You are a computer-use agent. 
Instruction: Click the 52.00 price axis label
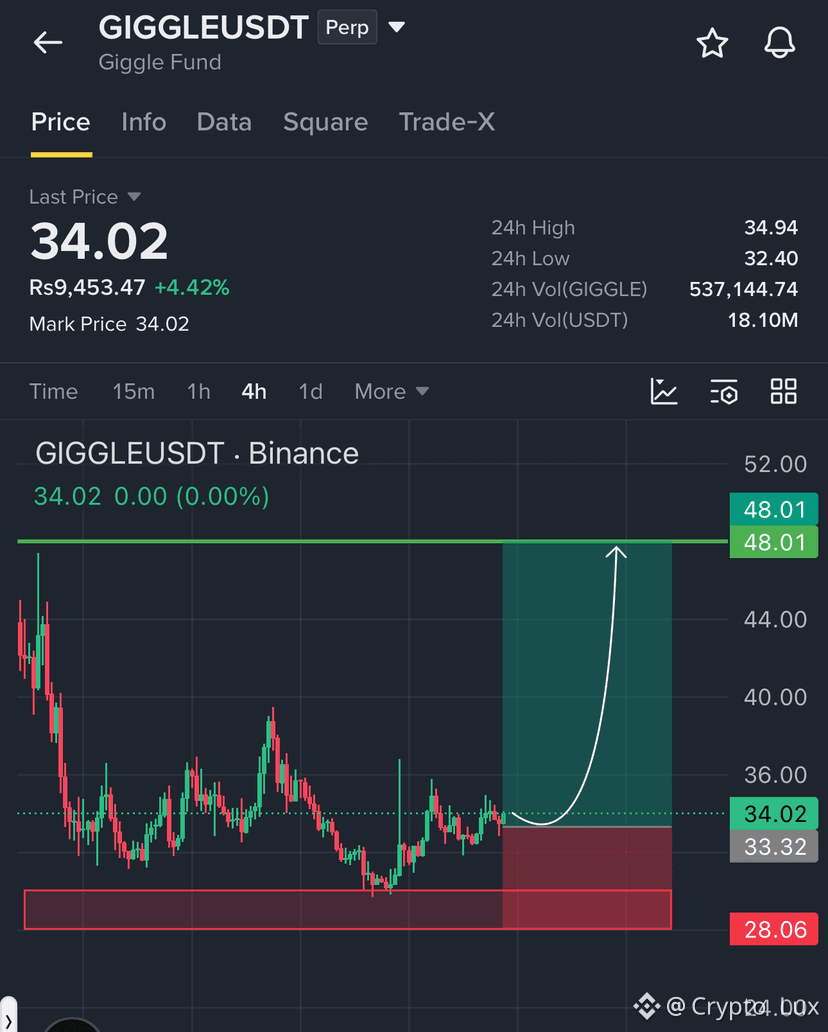pyautogui.click(x=775, y=465)
